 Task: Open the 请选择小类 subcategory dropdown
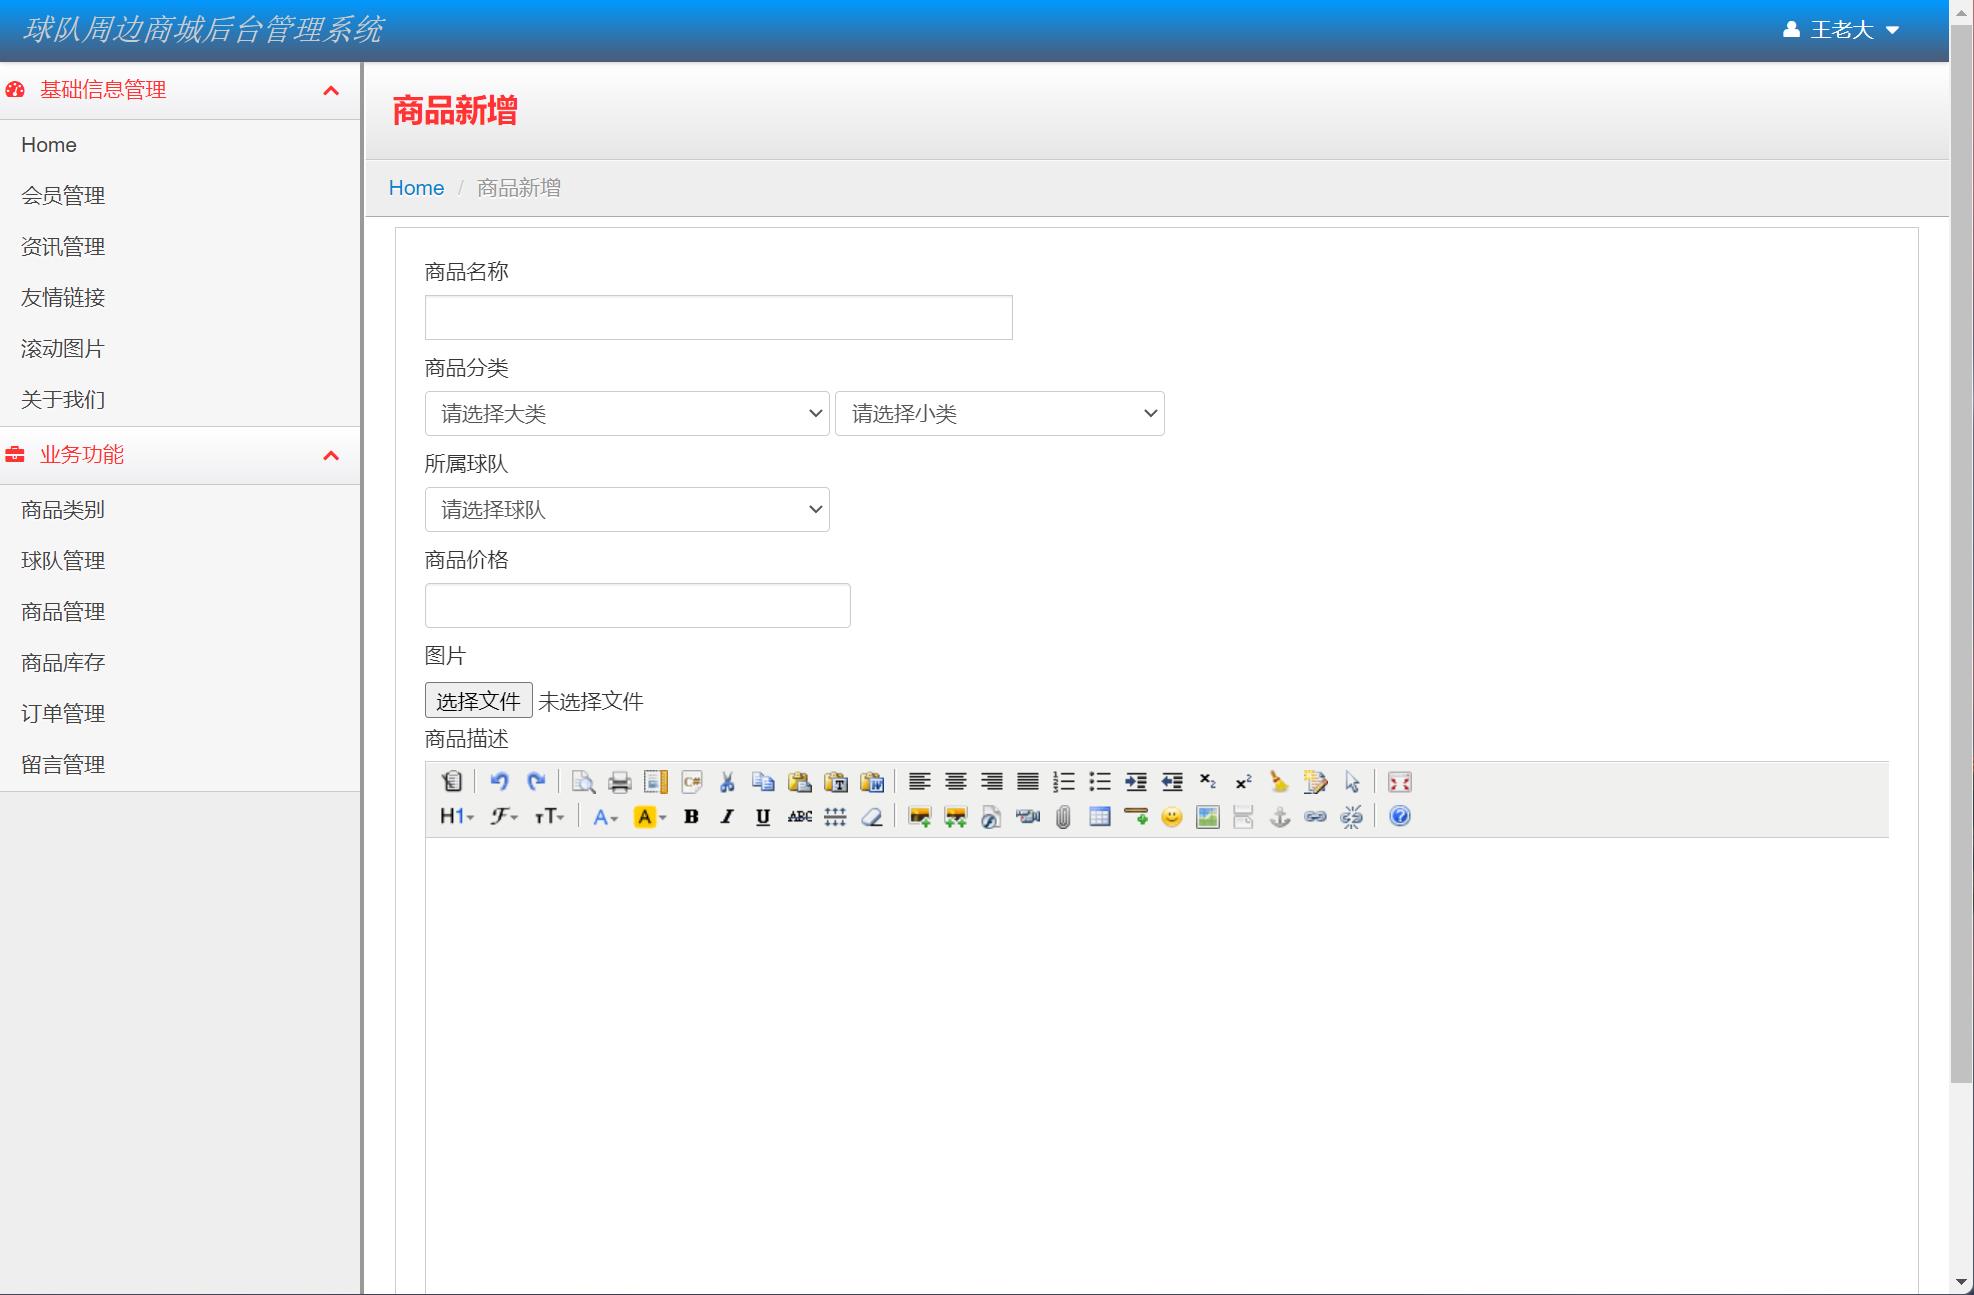coord(999,413)
